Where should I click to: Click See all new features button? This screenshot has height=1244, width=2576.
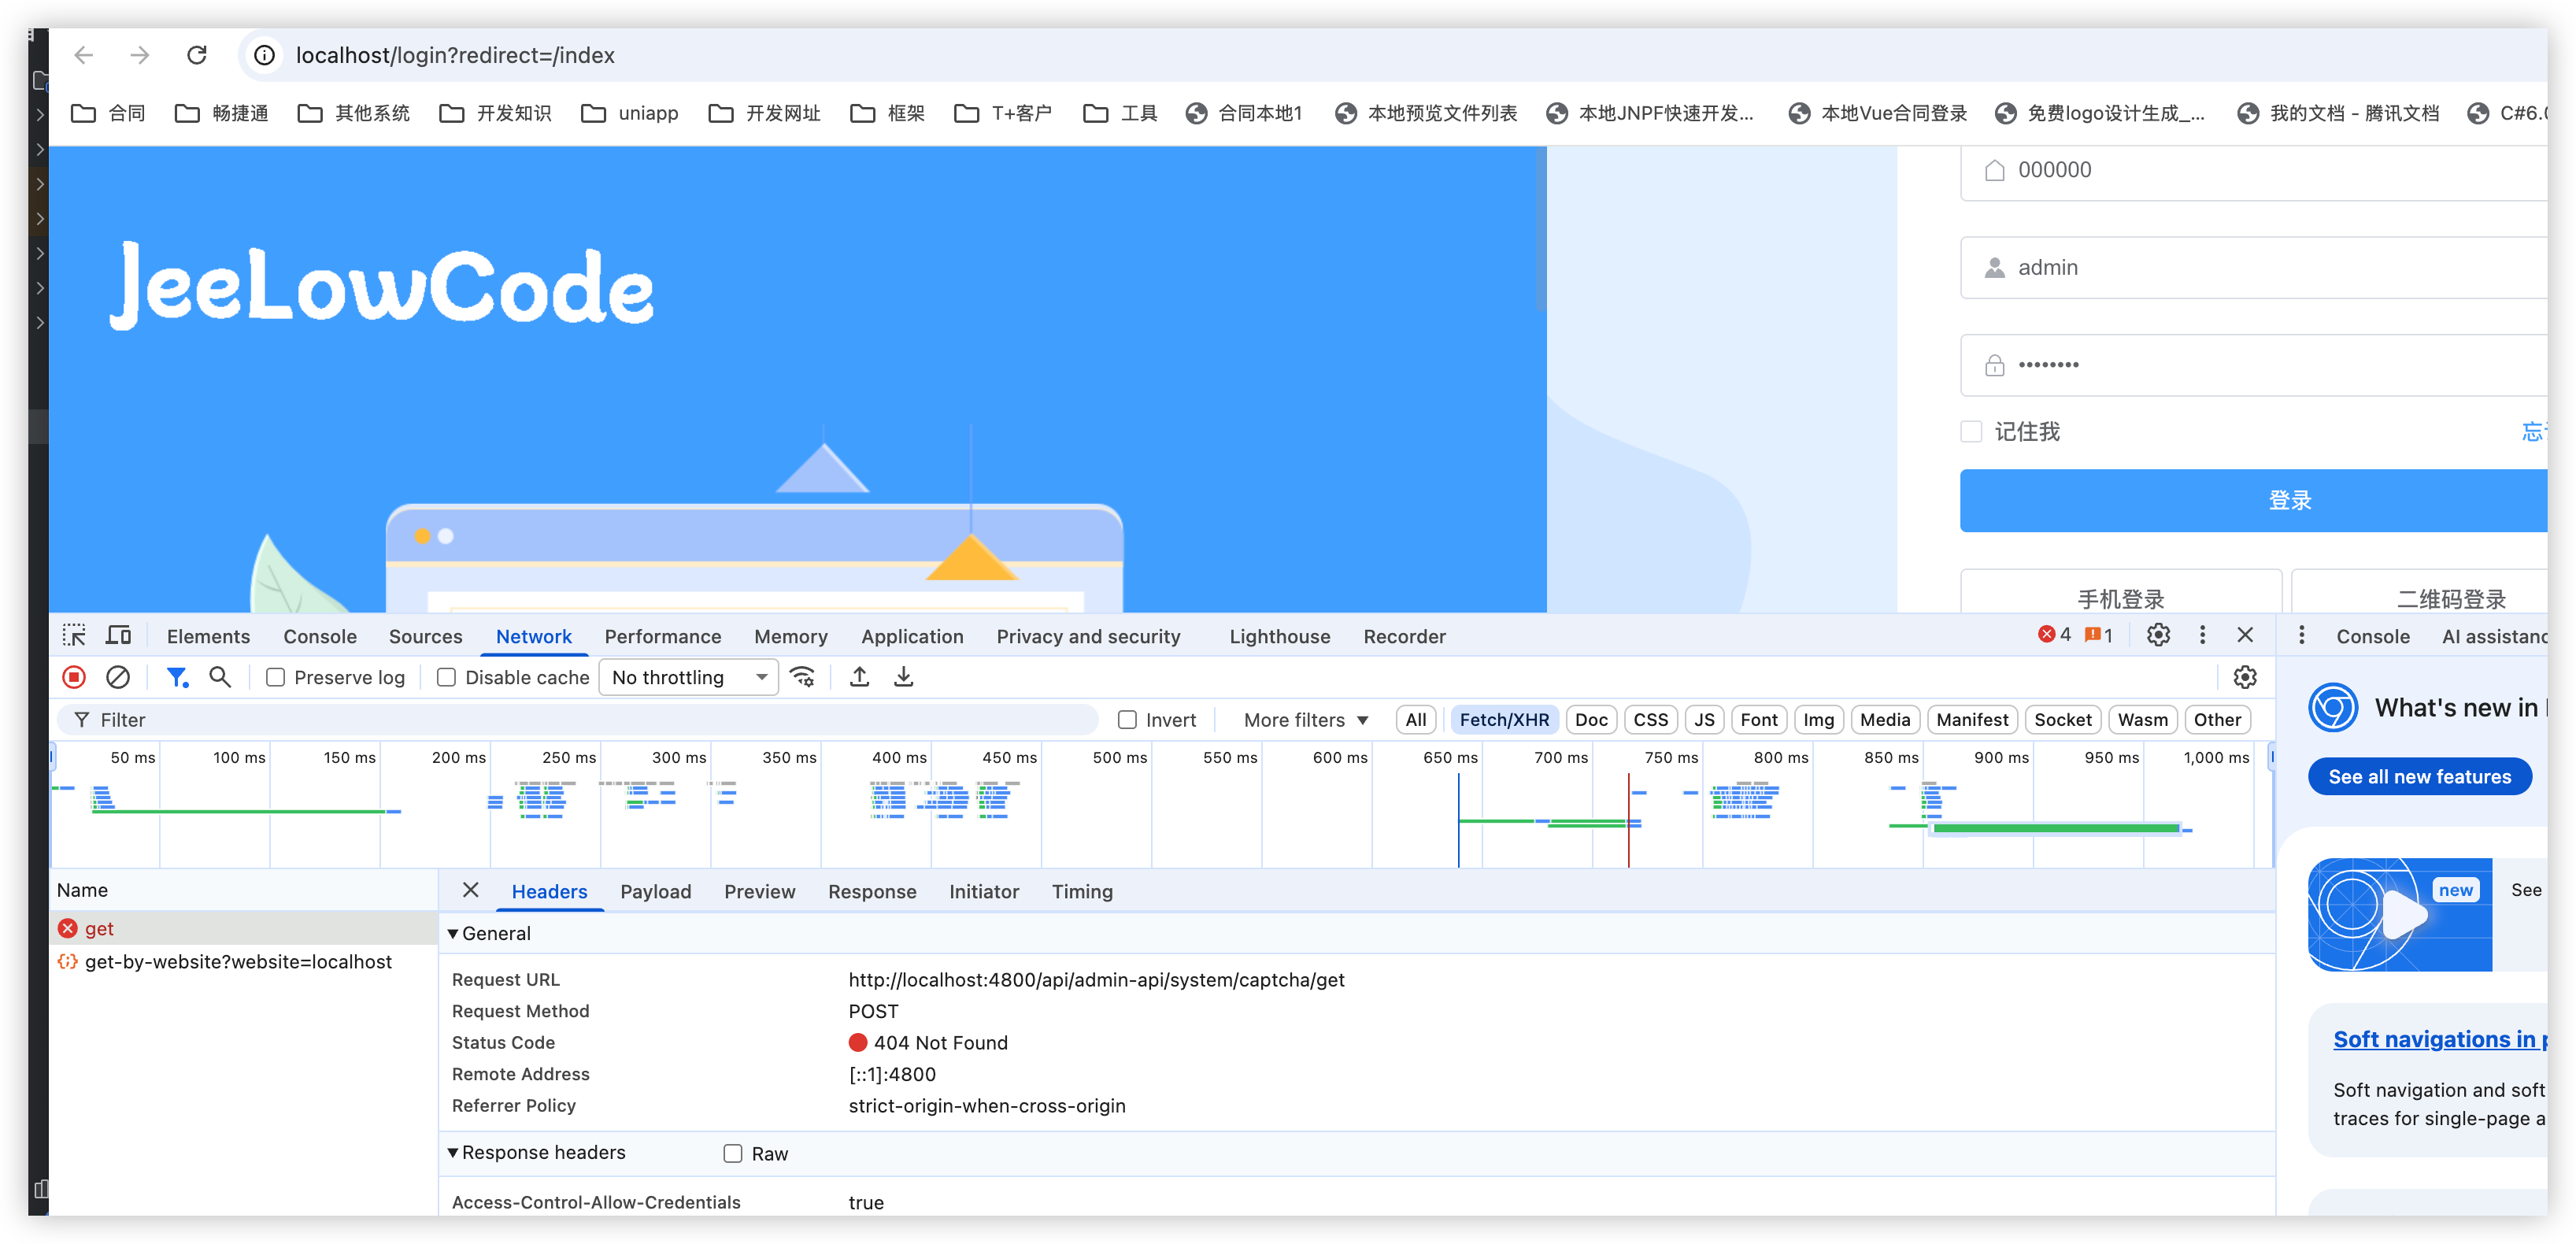(2419, 777)
